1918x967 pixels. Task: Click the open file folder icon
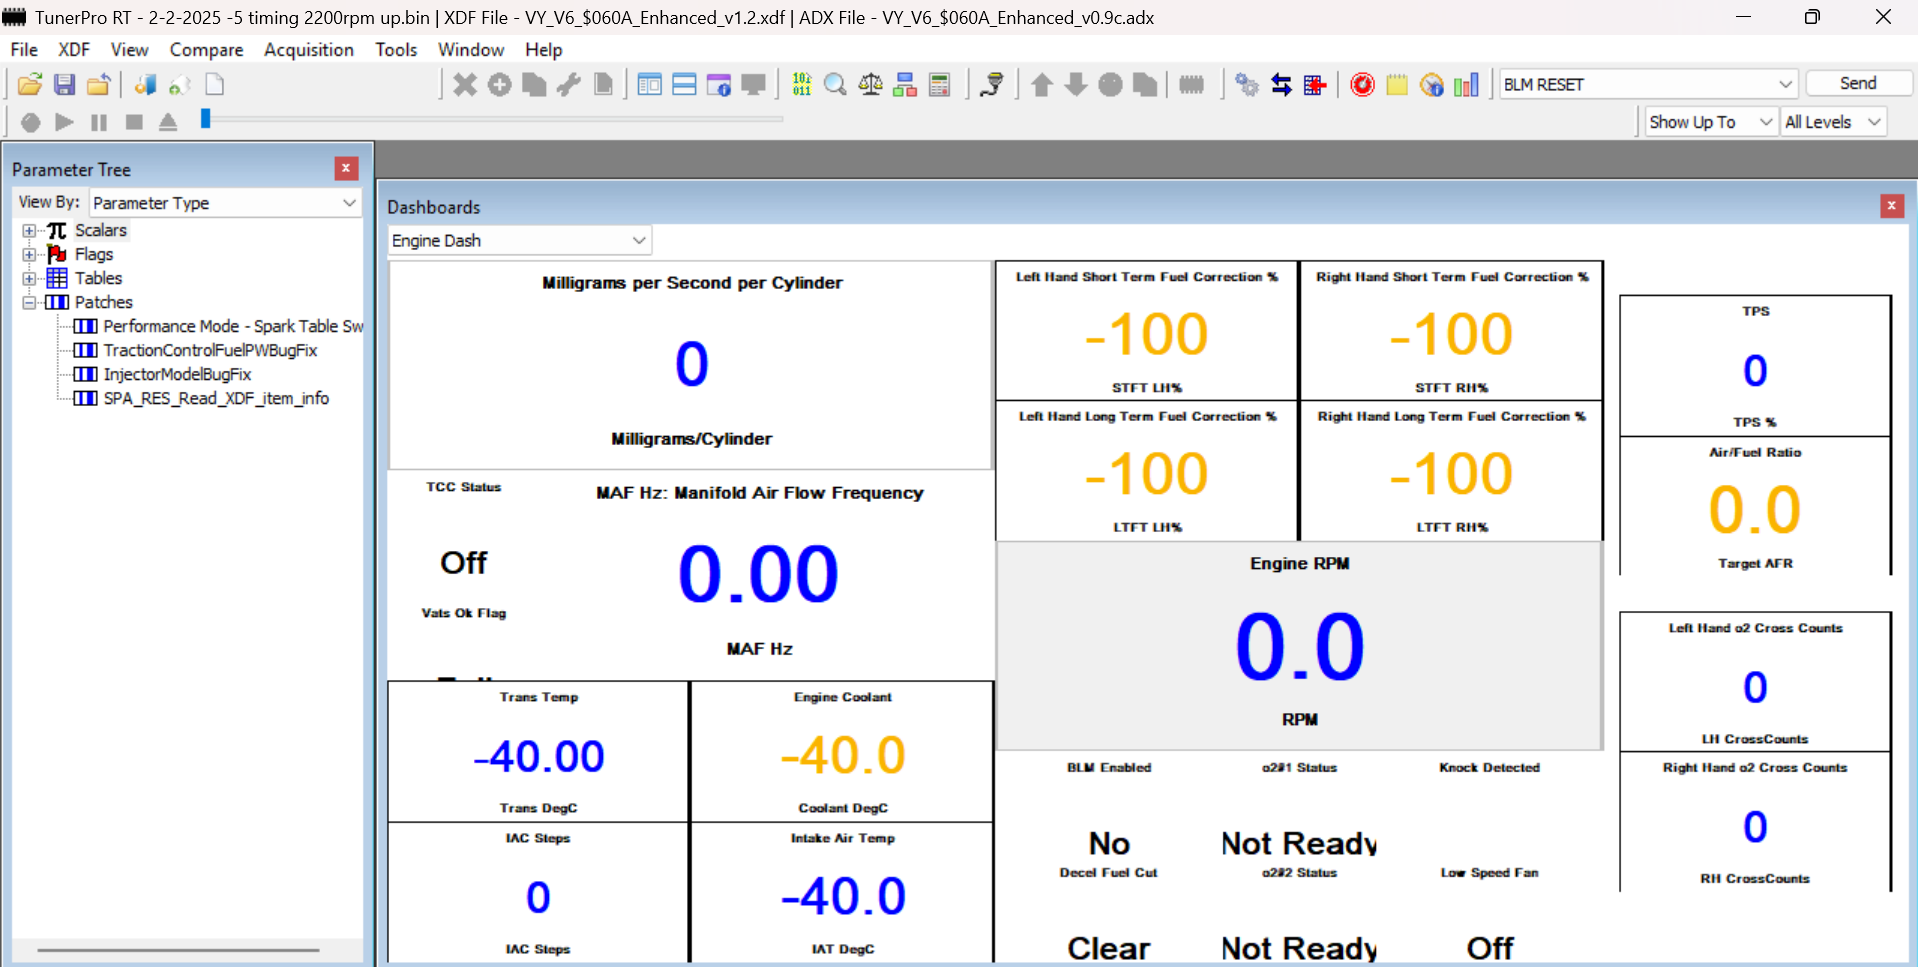click(30, 85)
